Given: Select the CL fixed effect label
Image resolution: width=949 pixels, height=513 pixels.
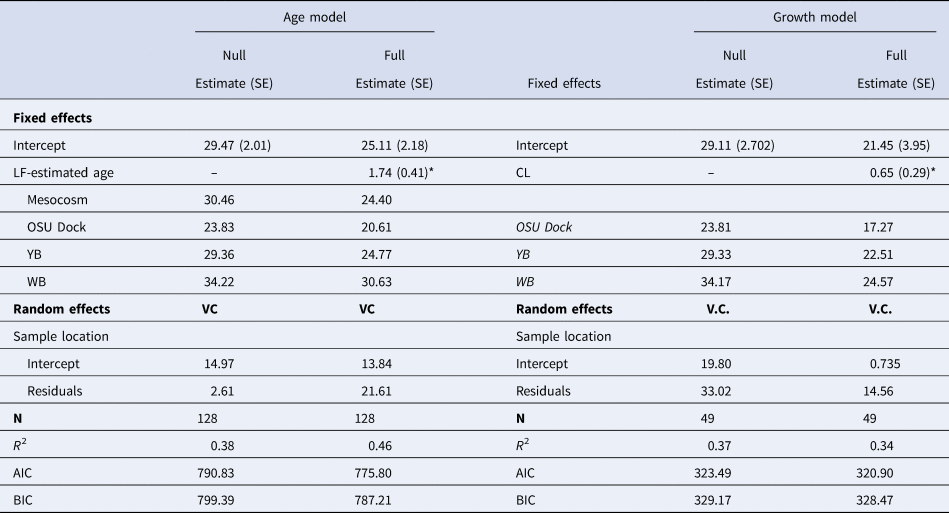Looking at the screenshot, I should (x=524, y=172).
